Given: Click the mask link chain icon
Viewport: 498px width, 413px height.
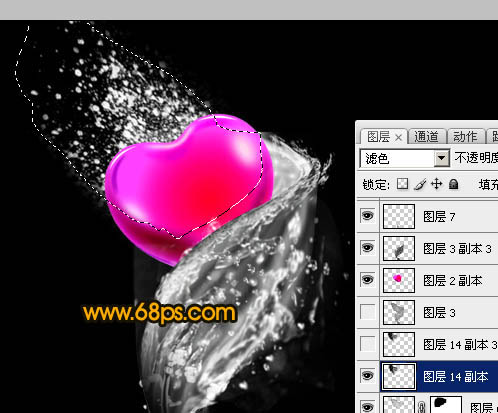Looking at the screenshot, I should coord(422,407).
